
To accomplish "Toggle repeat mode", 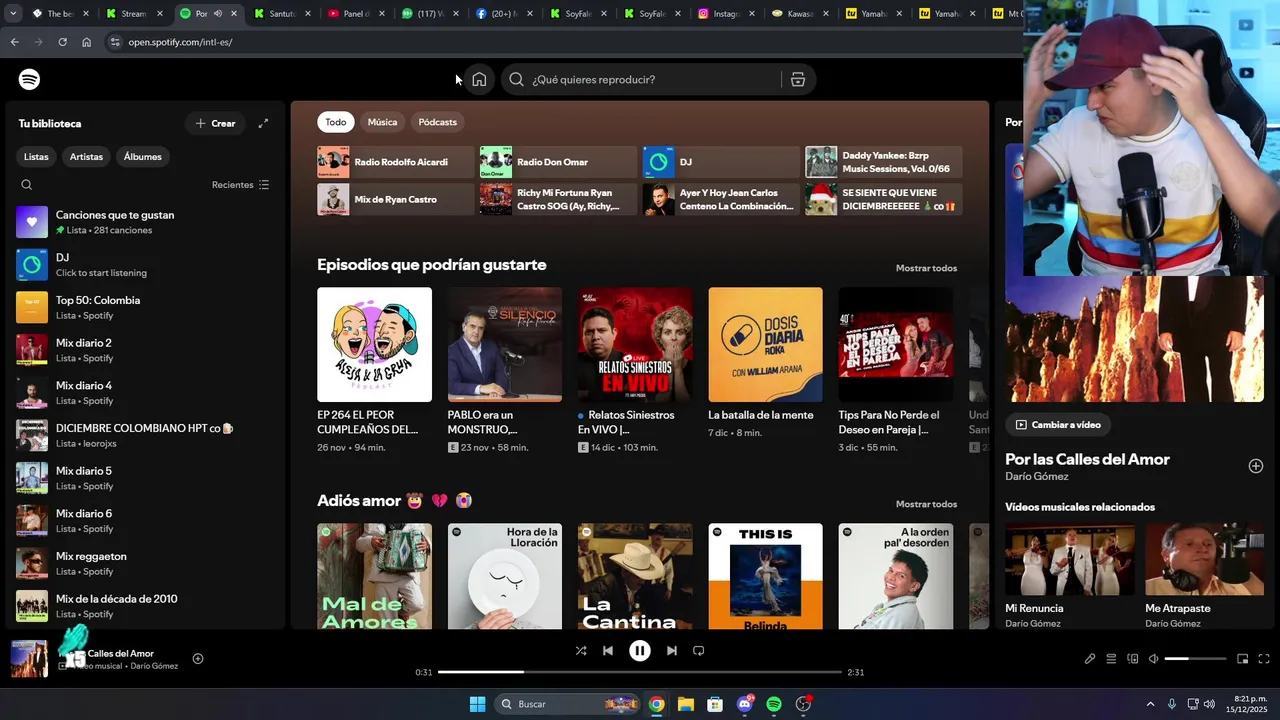I will point(699,651).
